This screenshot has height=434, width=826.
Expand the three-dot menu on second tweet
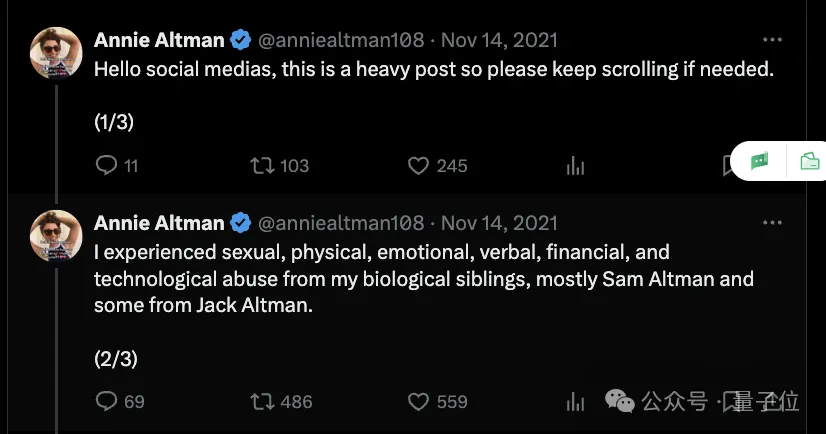(772, 222)
